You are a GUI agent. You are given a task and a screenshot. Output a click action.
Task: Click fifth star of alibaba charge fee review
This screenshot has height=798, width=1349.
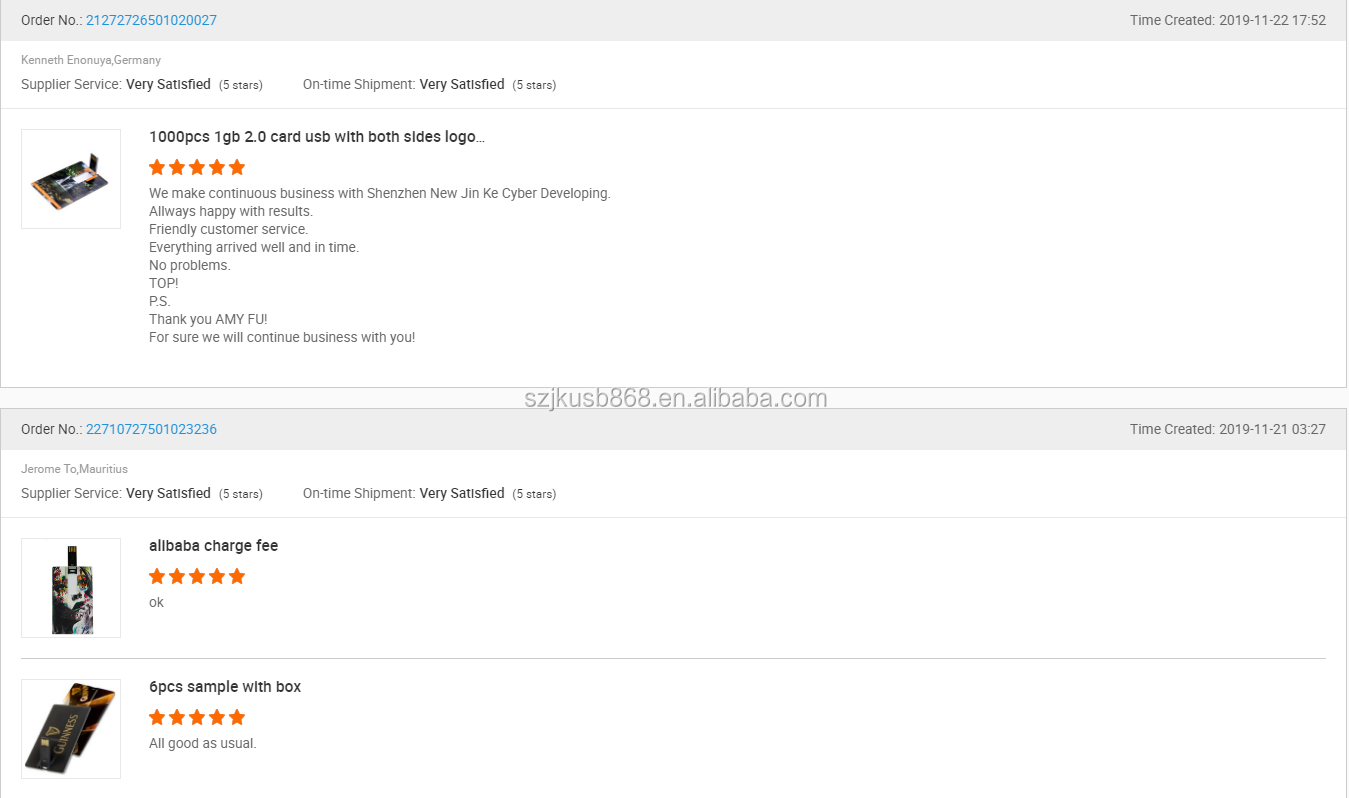tap(237, 576)
